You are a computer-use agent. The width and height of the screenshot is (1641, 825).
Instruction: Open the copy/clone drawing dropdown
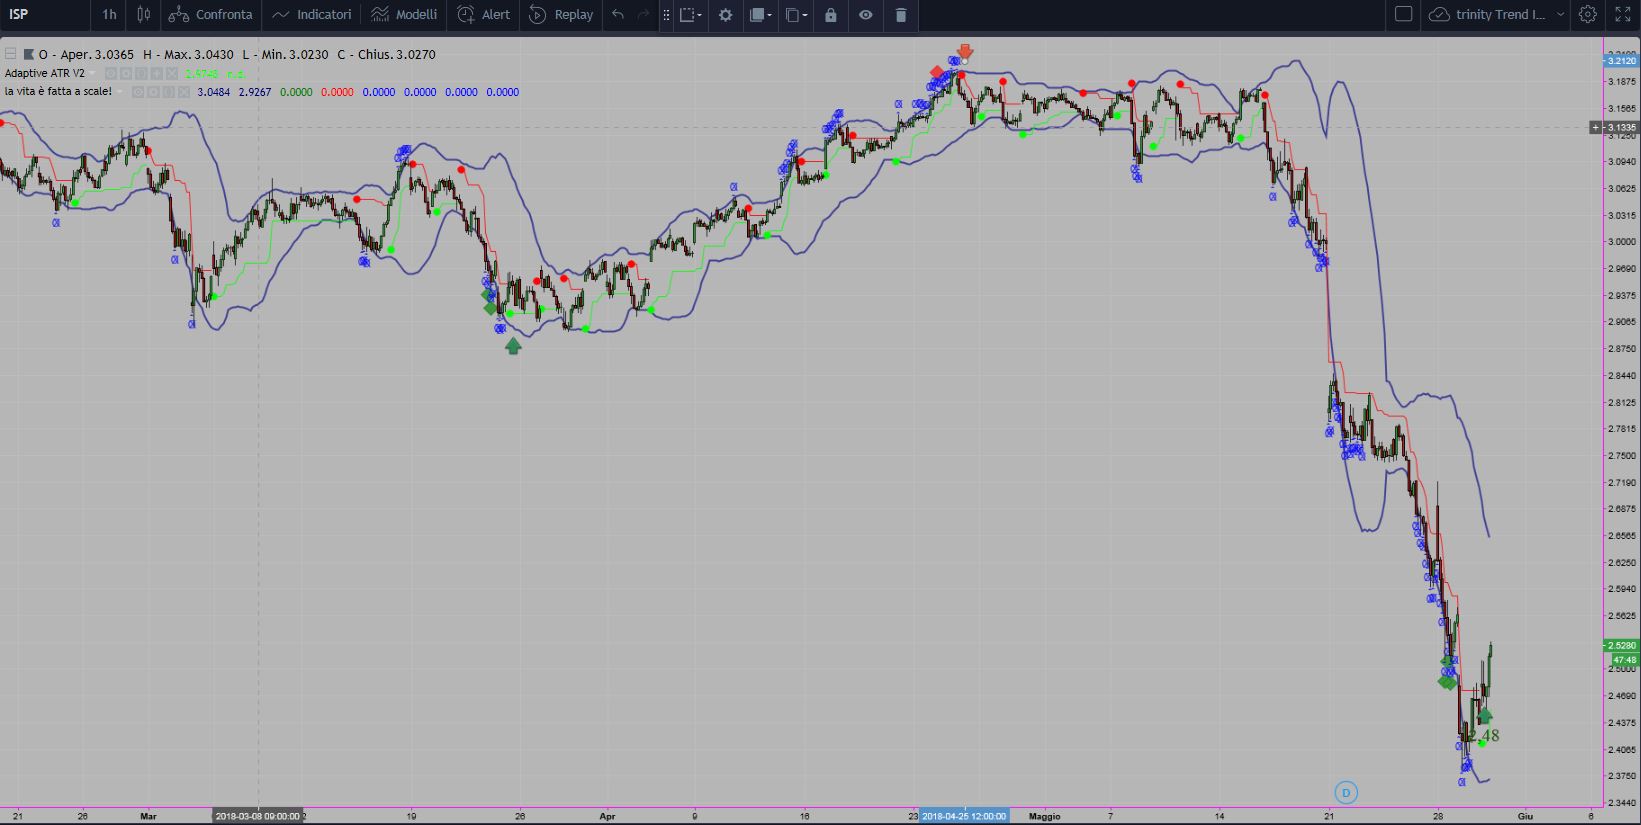[x=796, y=15]
